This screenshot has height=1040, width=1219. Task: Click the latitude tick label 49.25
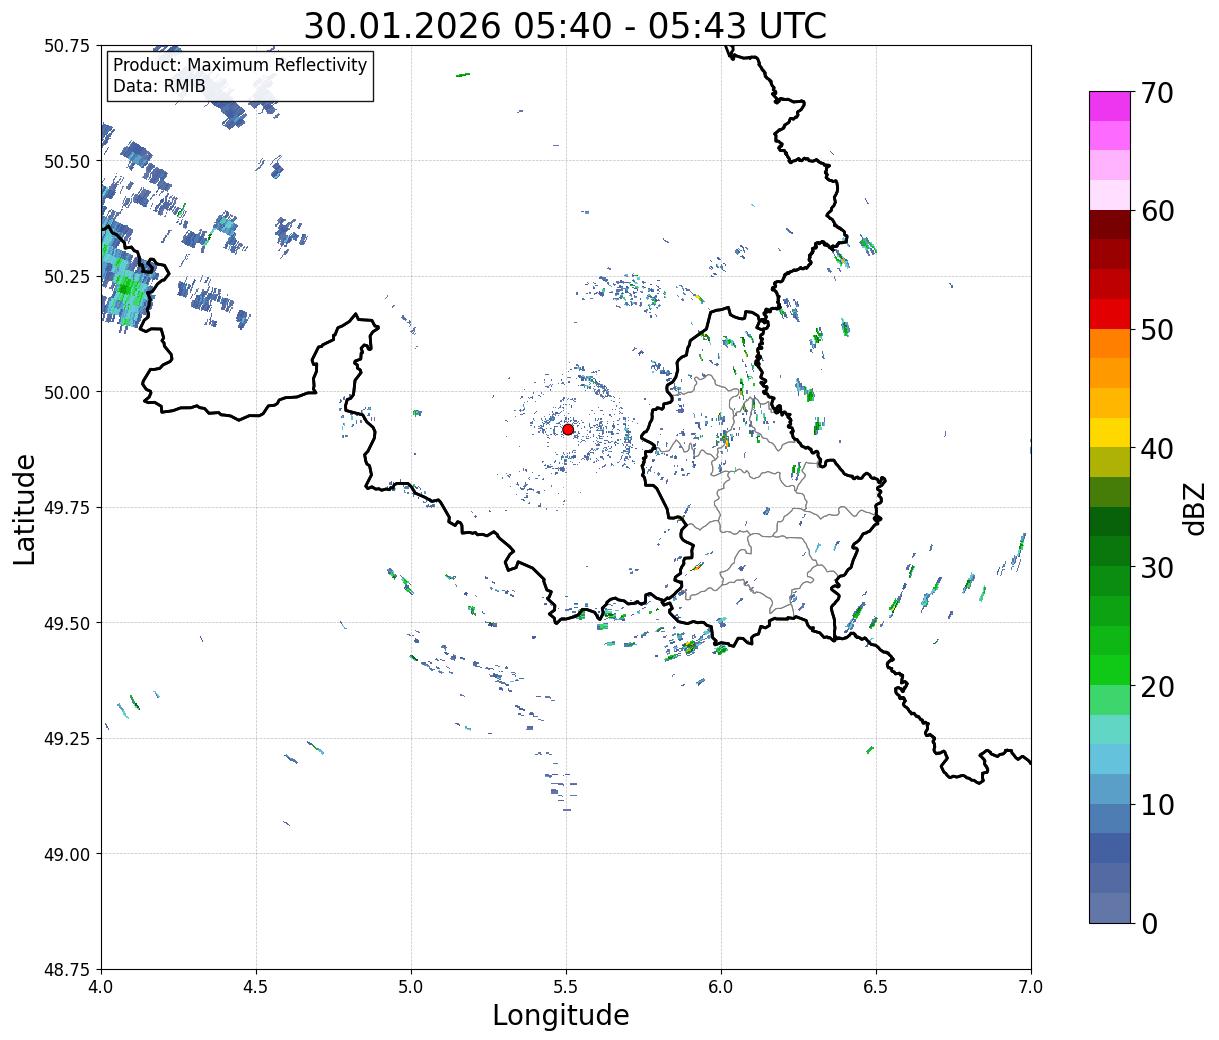click(x=67, y=739)
